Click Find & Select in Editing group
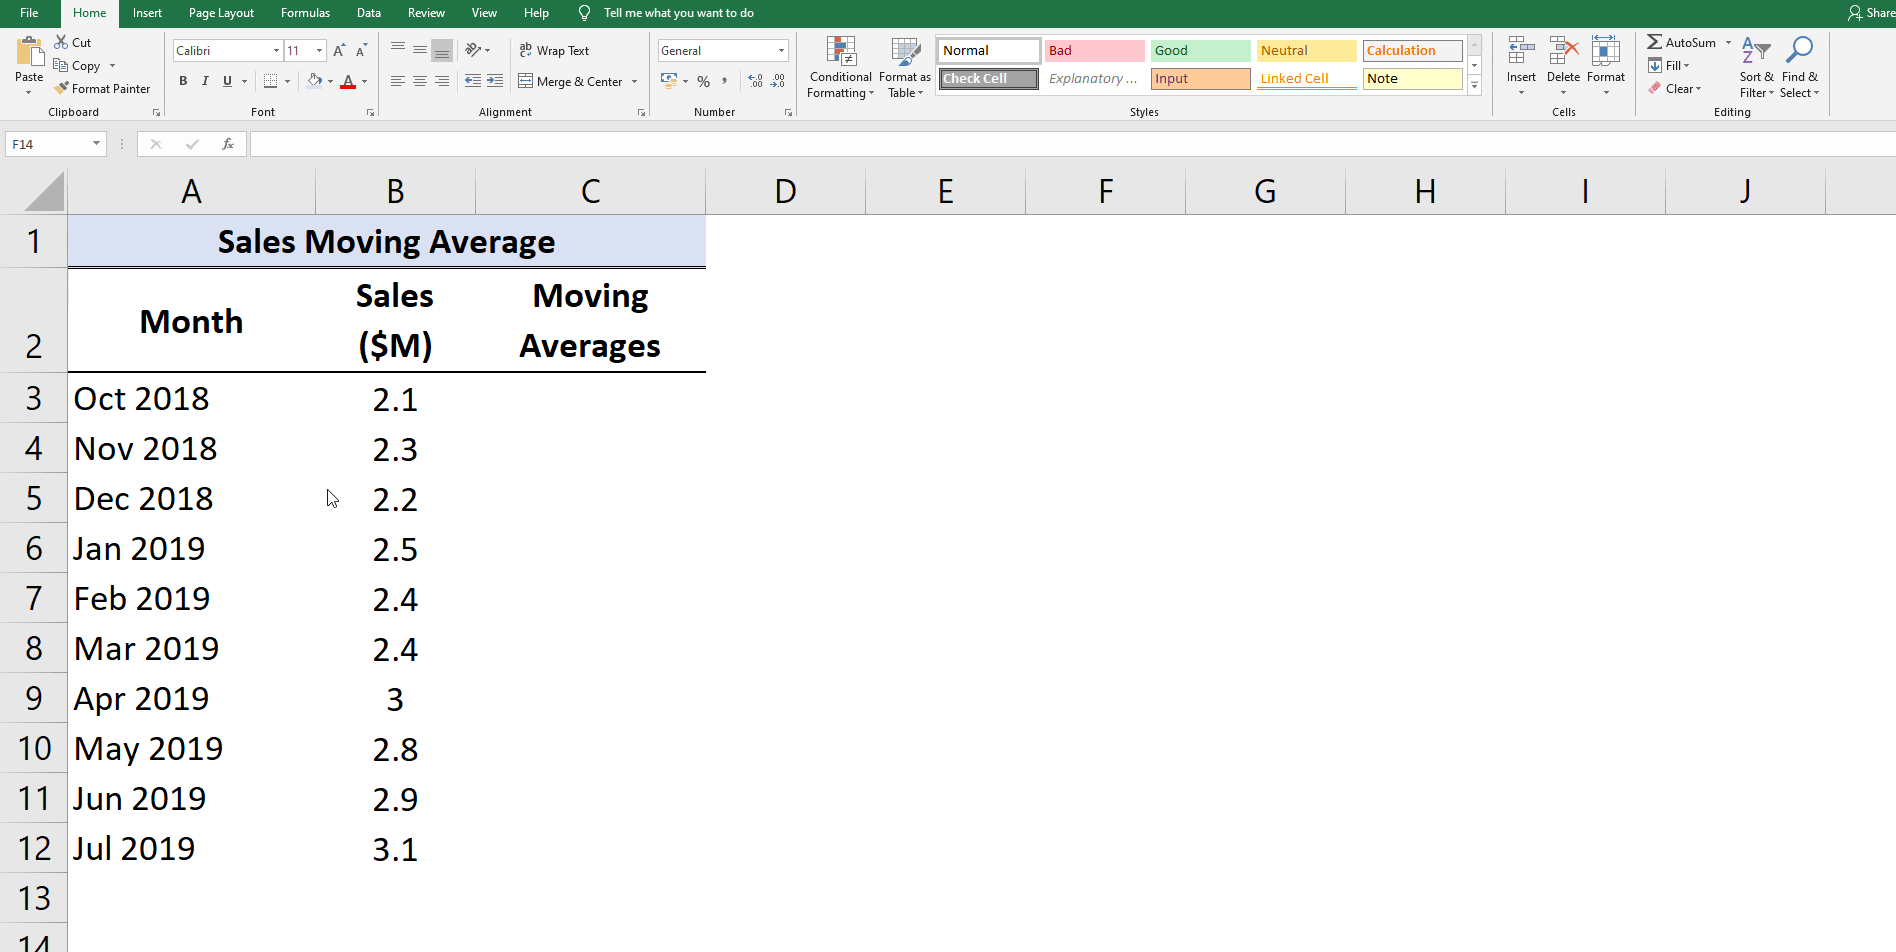 (1799, 67)
